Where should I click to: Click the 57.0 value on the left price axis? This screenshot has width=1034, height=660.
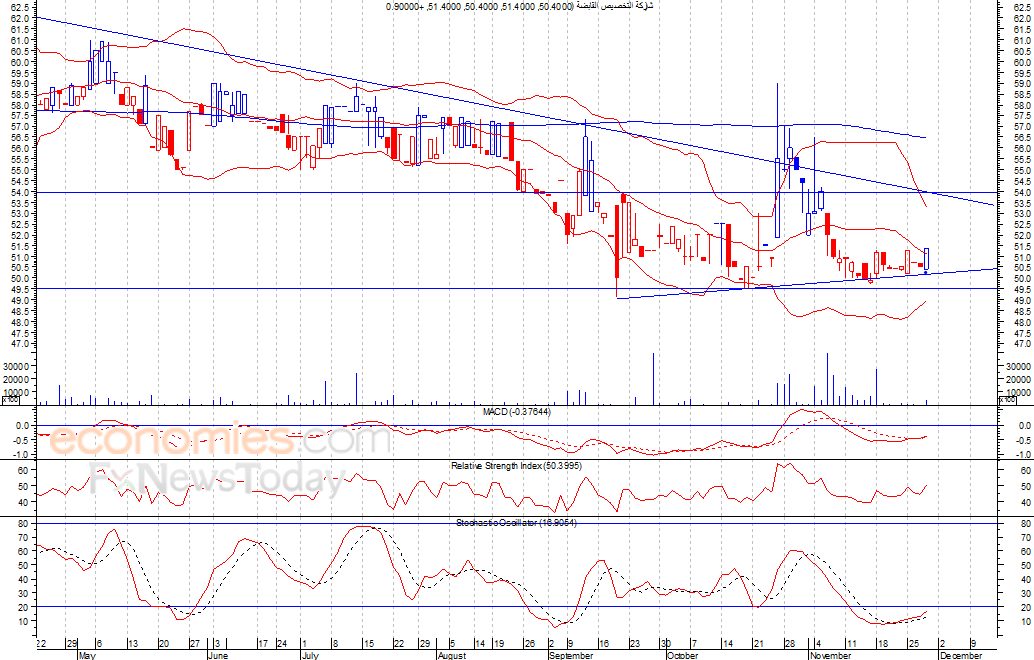(20, 127)
